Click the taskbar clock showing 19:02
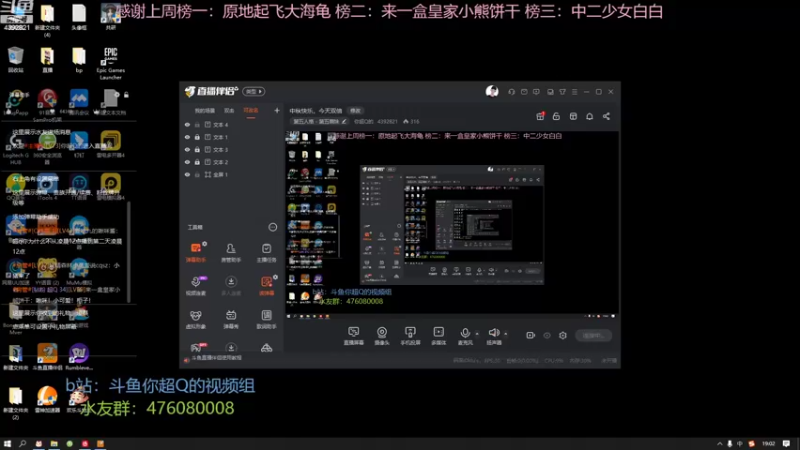 [768, 444]
